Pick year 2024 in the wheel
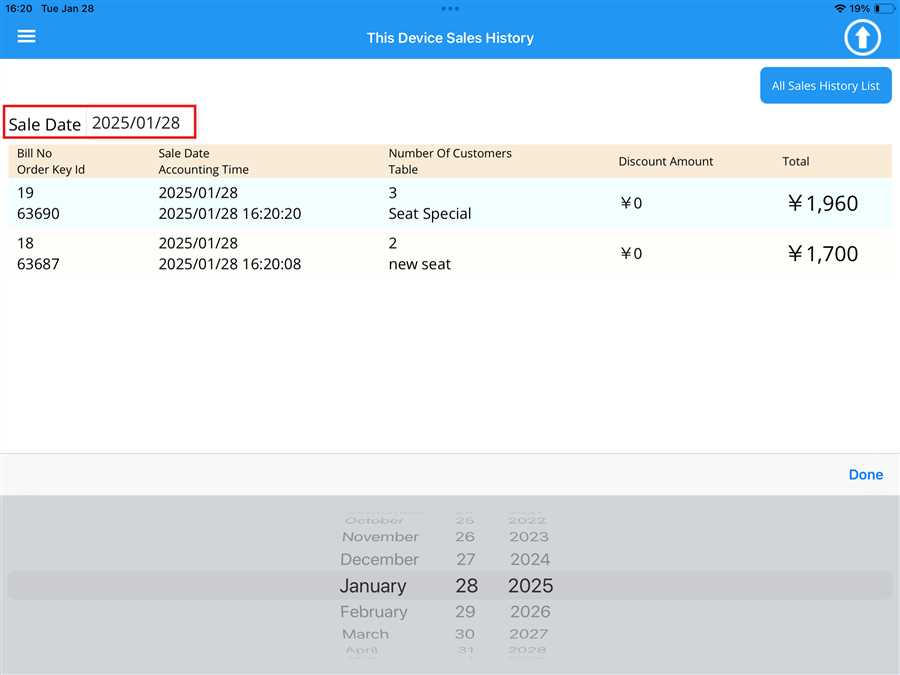This screenshot has height=675, width=900. click(x=530, y=560)
